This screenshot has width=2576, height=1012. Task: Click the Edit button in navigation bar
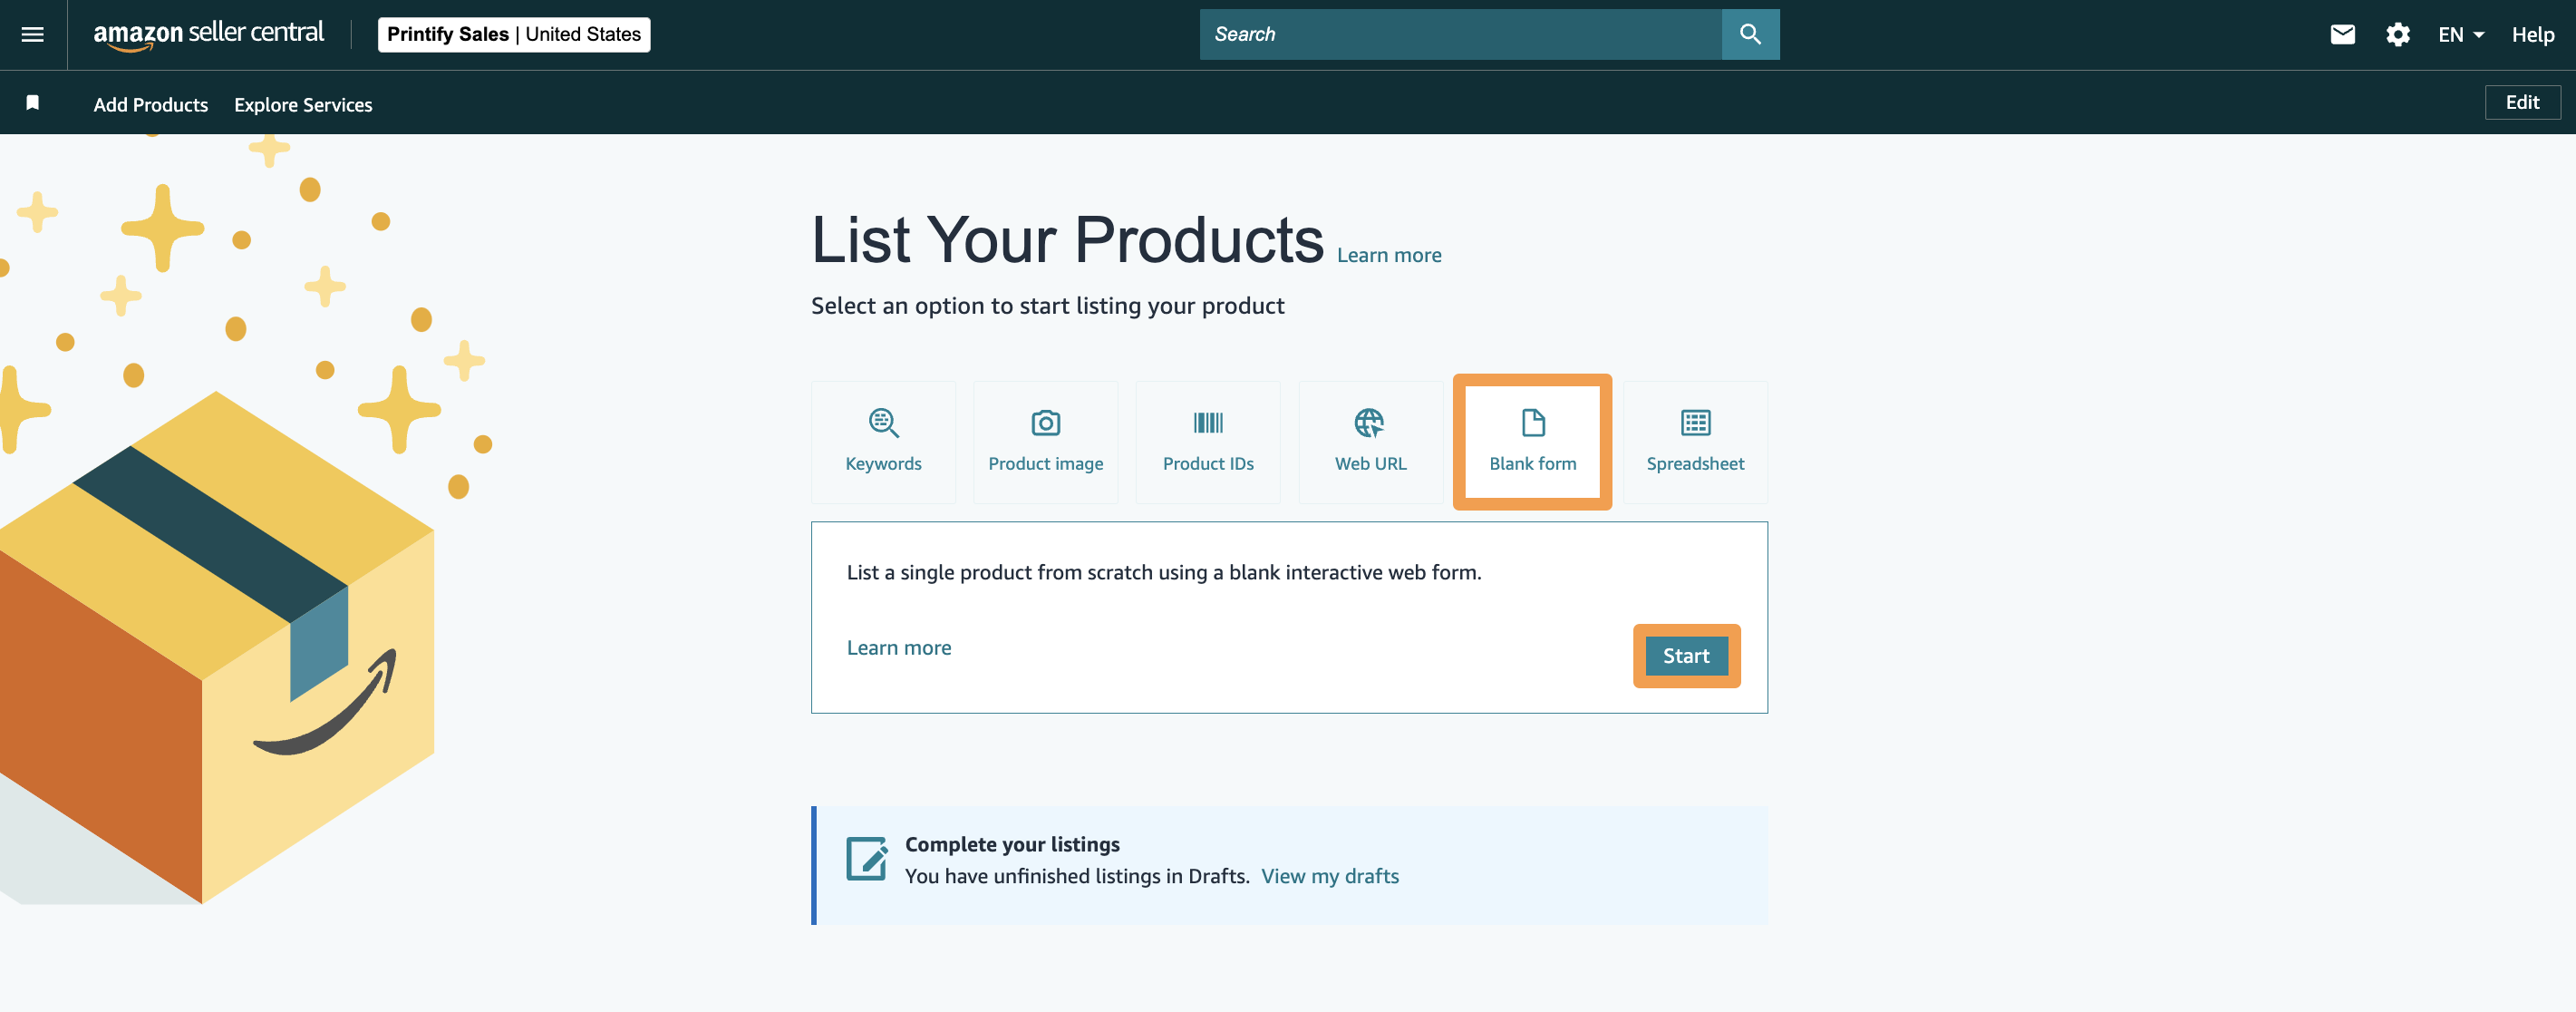point(2521,103)
